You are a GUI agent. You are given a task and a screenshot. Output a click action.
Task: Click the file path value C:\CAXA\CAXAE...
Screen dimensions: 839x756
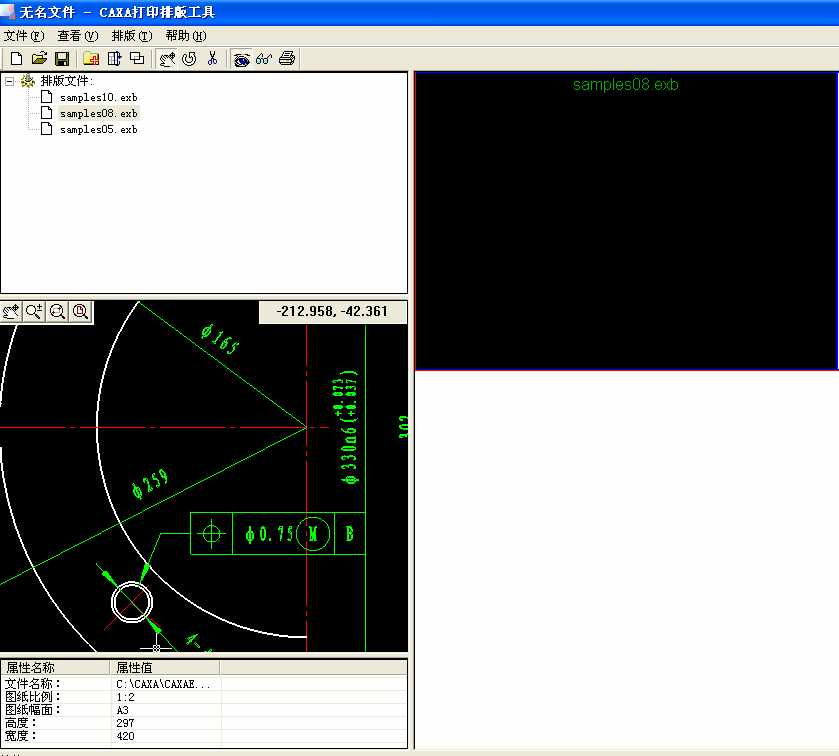[x=163, y=684]
